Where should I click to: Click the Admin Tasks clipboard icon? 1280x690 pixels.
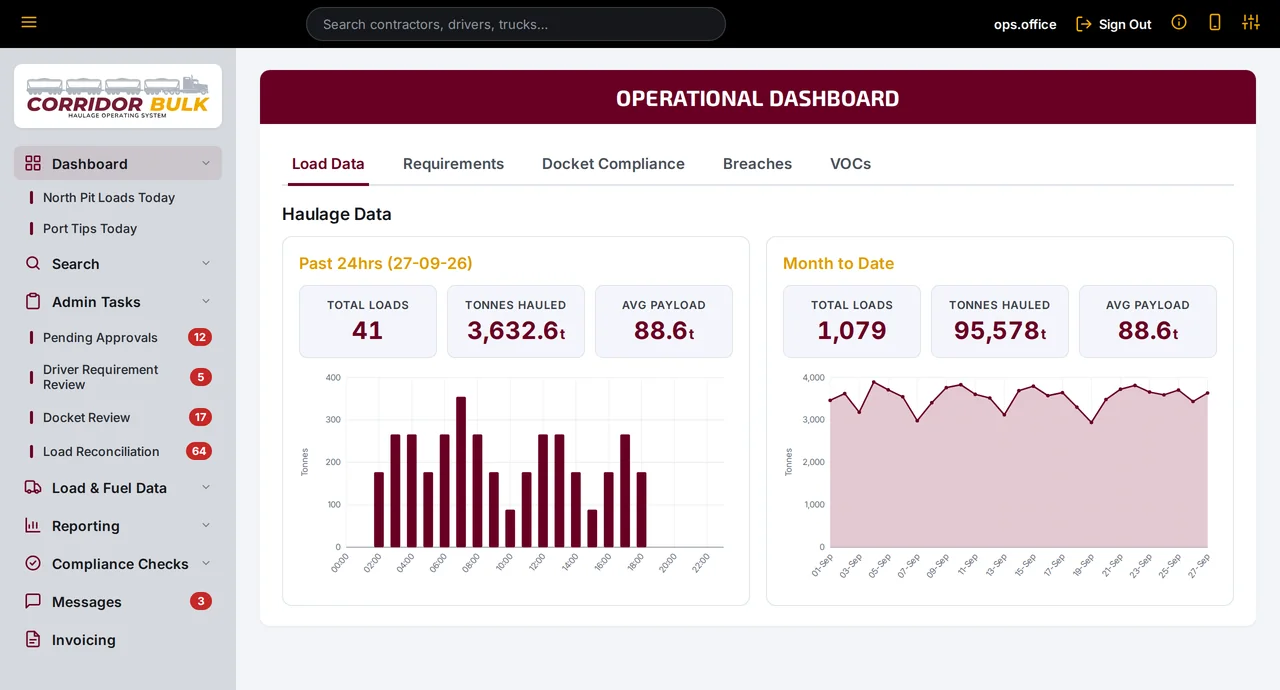[x=33, y=301]
